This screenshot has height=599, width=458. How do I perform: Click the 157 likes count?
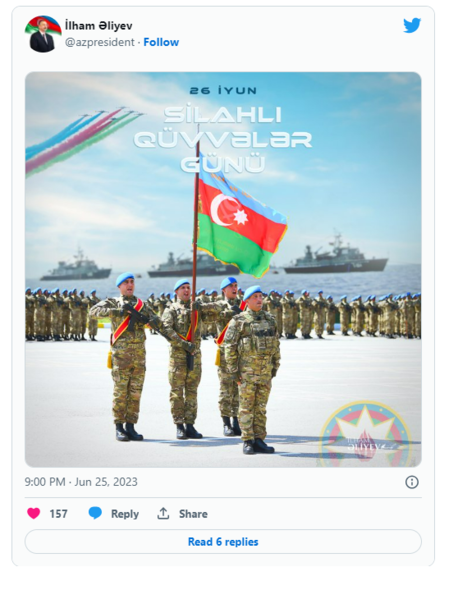(58, 514)
